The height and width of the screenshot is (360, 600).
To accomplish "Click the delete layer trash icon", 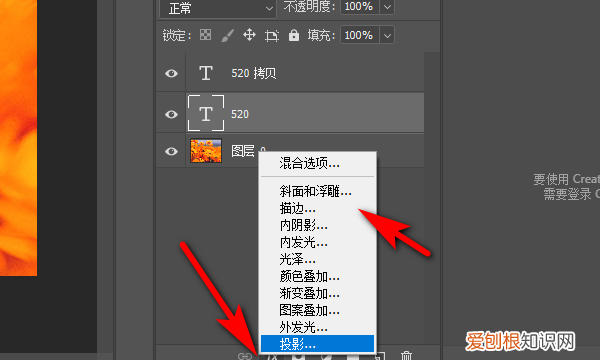I will tap(406, 355).
